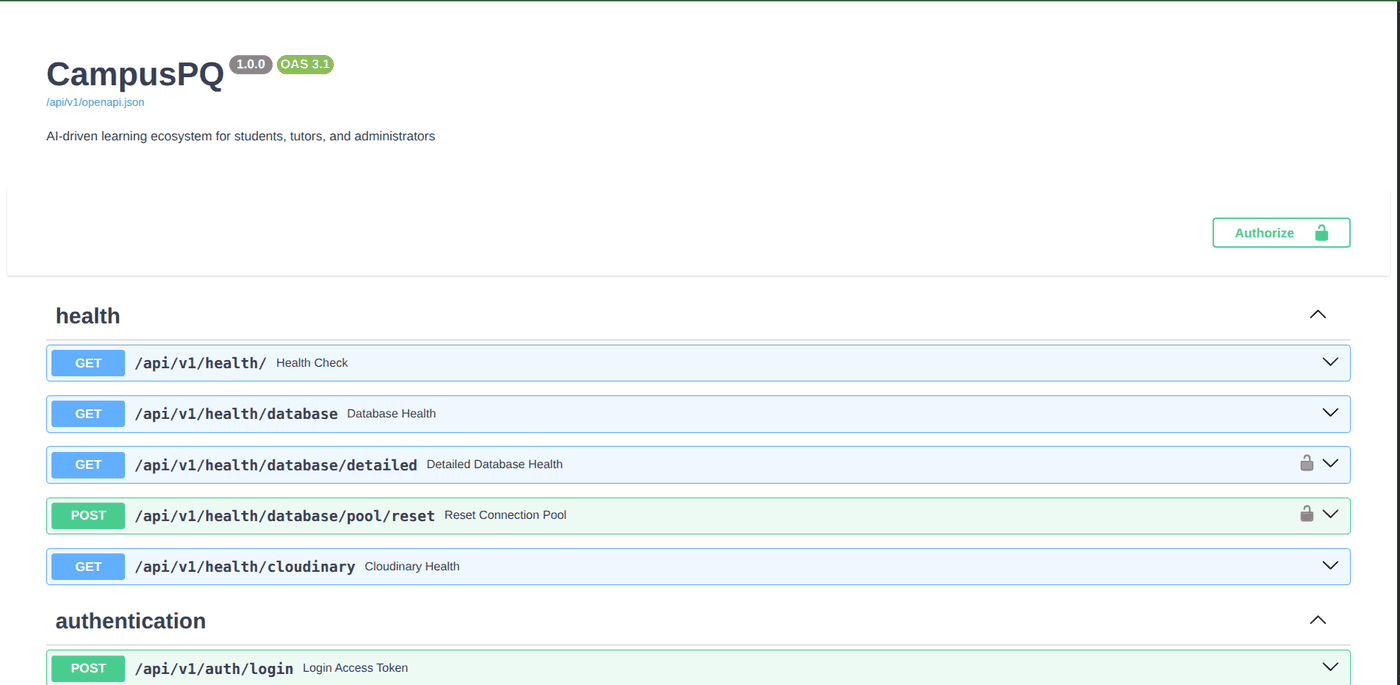Viewport: 1400px width, 685px height.
Task: Expand the Health Check endpoint arrow
Action: point(1330,362)
